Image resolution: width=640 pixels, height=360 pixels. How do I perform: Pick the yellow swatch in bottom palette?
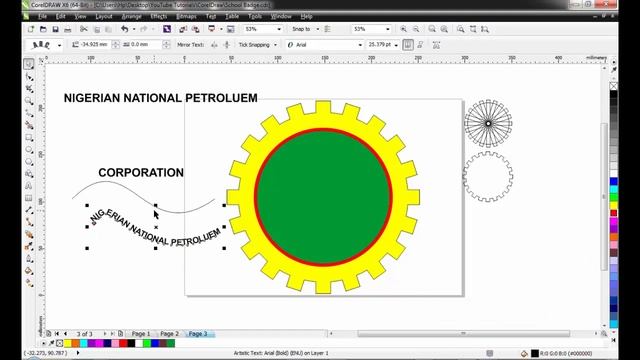click(68, 343)
